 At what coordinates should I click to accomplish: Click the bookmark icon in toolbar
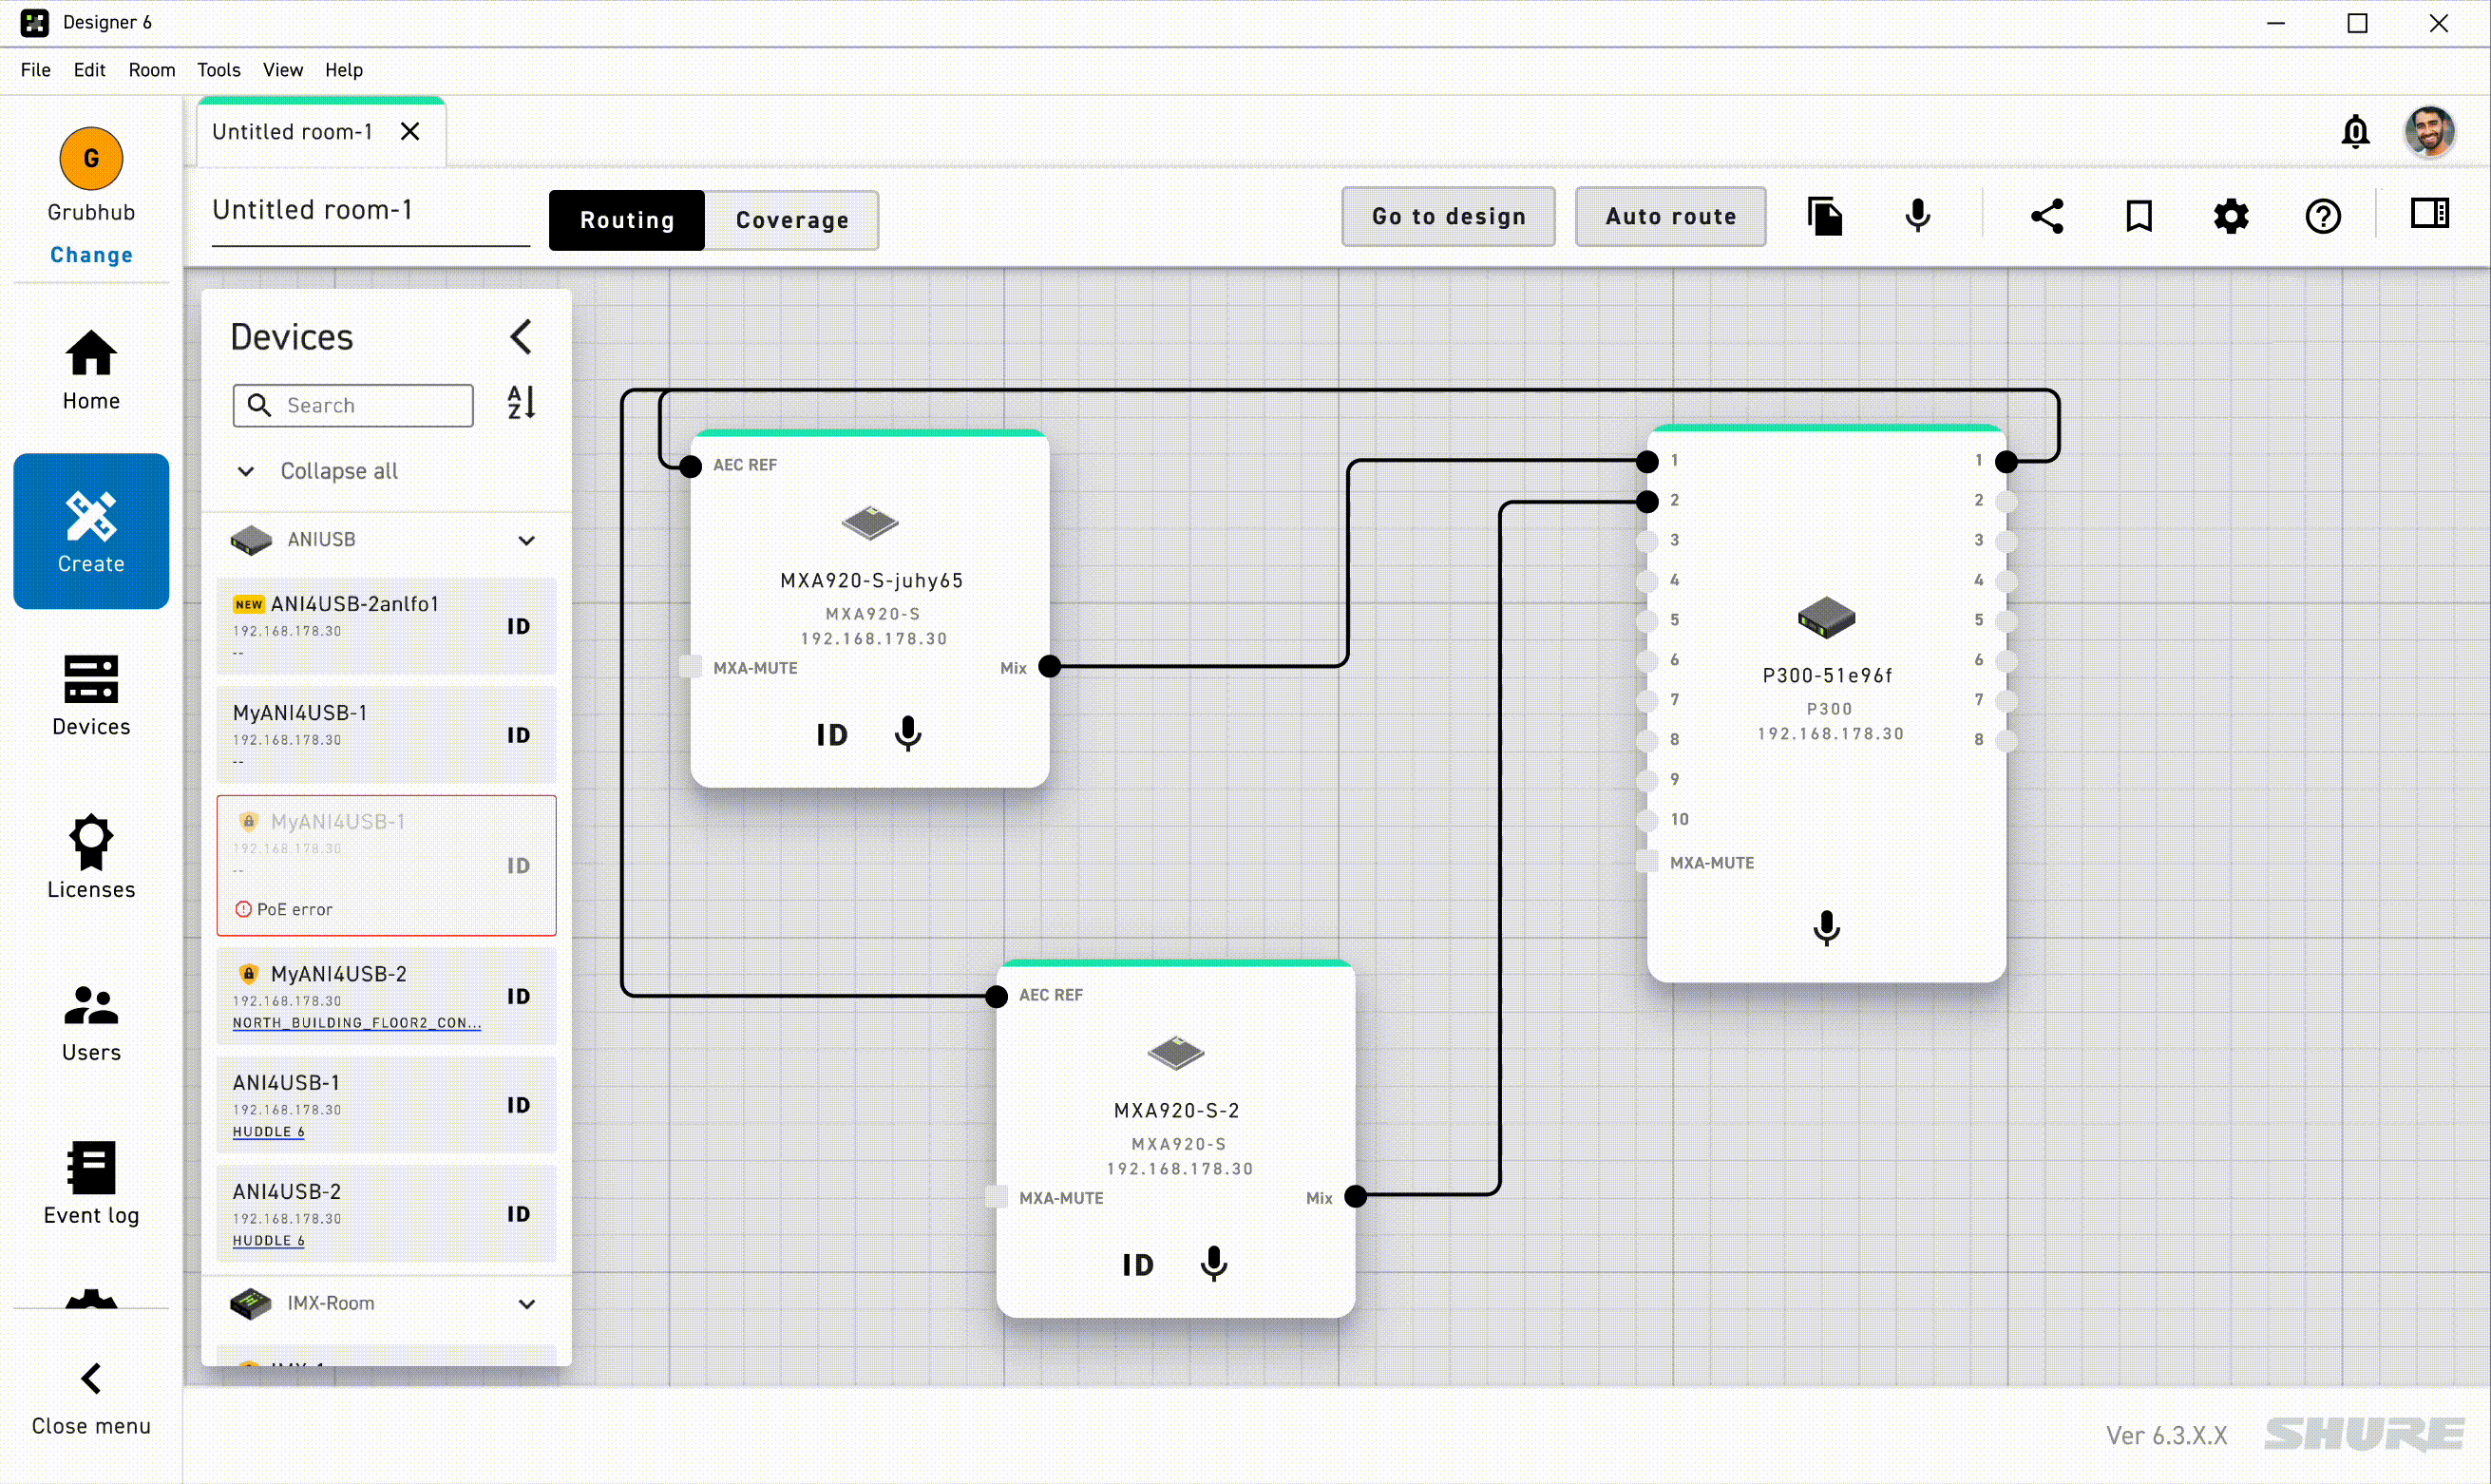click(2139, 216)
